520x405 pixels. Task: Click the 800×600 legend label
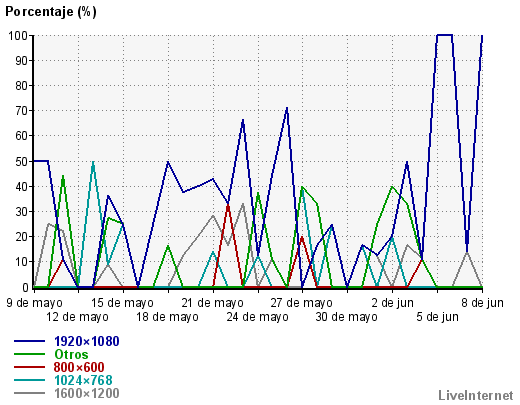coord(79,367)
